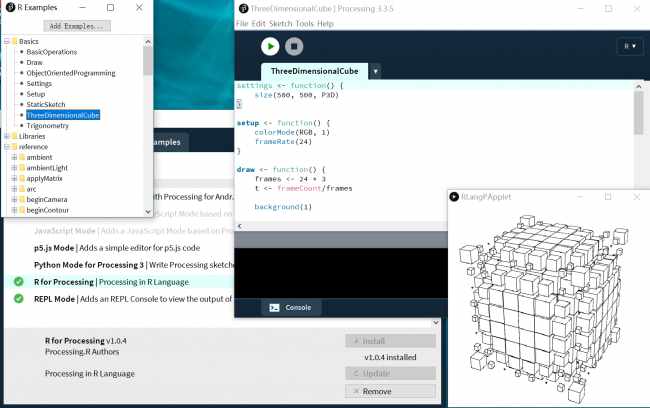This screenshot has width=650, height=408.
Task: Open the R mode selector dropdown
Action: click(x=630, y=46)
